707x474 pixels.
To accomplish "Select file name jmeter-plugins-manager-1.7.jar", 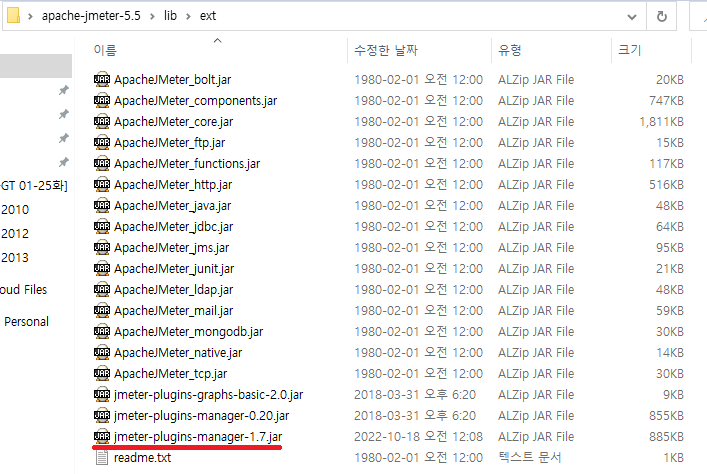I will (x=198, y=437).
